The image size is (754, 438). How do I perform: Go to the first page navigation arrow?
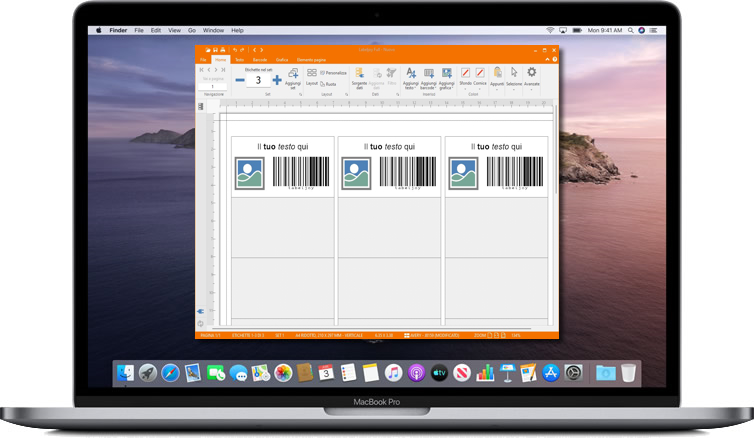pyautogui.click(x=201, y=70)
